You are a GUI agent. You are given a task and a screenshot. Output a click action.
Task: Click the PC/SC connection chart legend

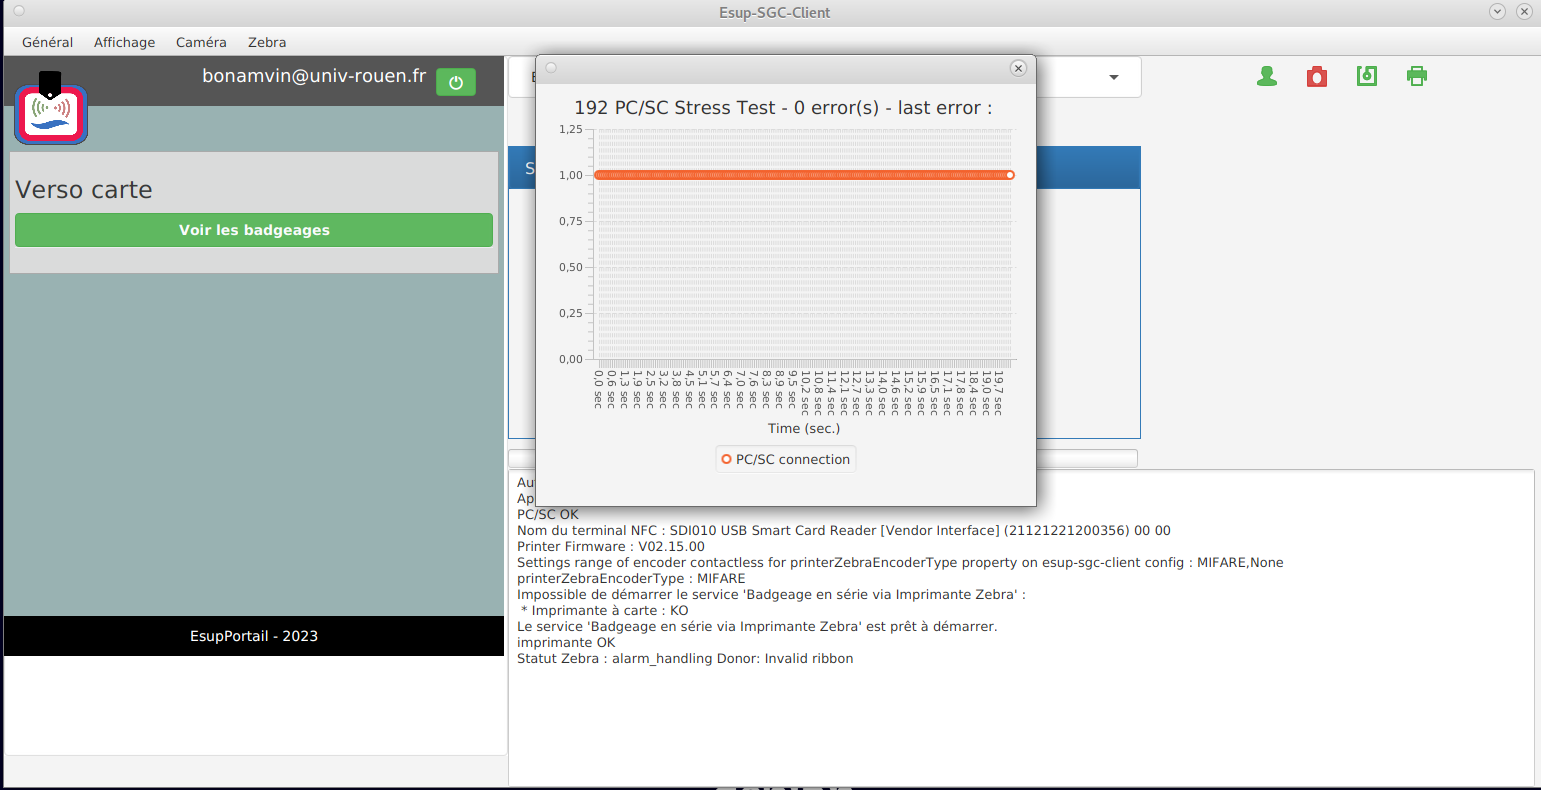pos(786,459)
